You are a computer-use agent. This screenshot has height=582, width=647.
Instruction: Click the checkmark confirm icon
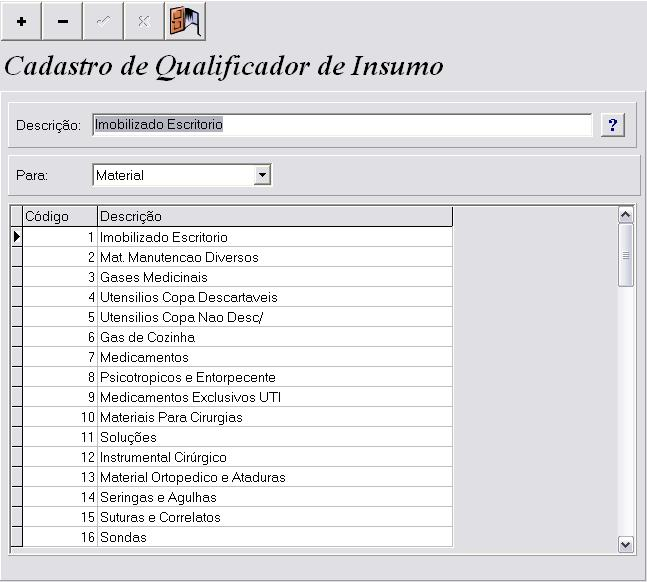pos(103,21)
